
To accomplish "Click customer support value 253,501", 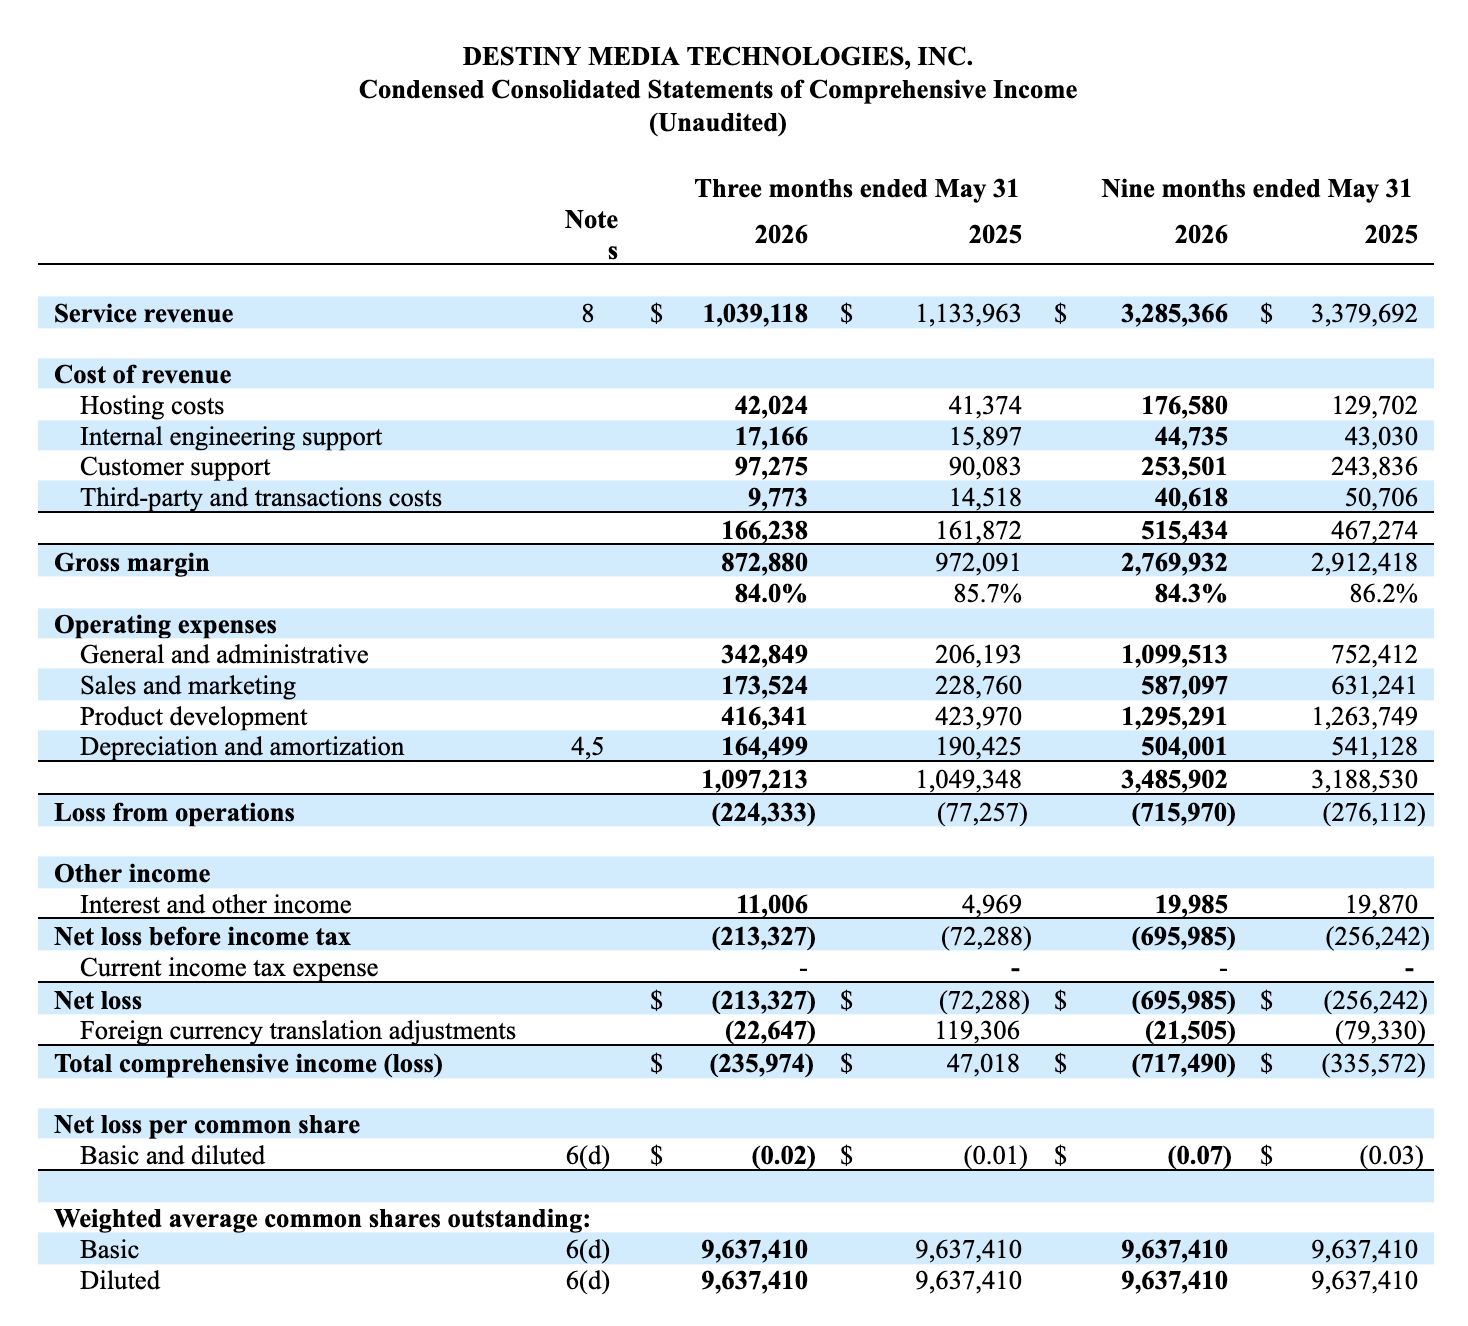I will point(1186,468).
